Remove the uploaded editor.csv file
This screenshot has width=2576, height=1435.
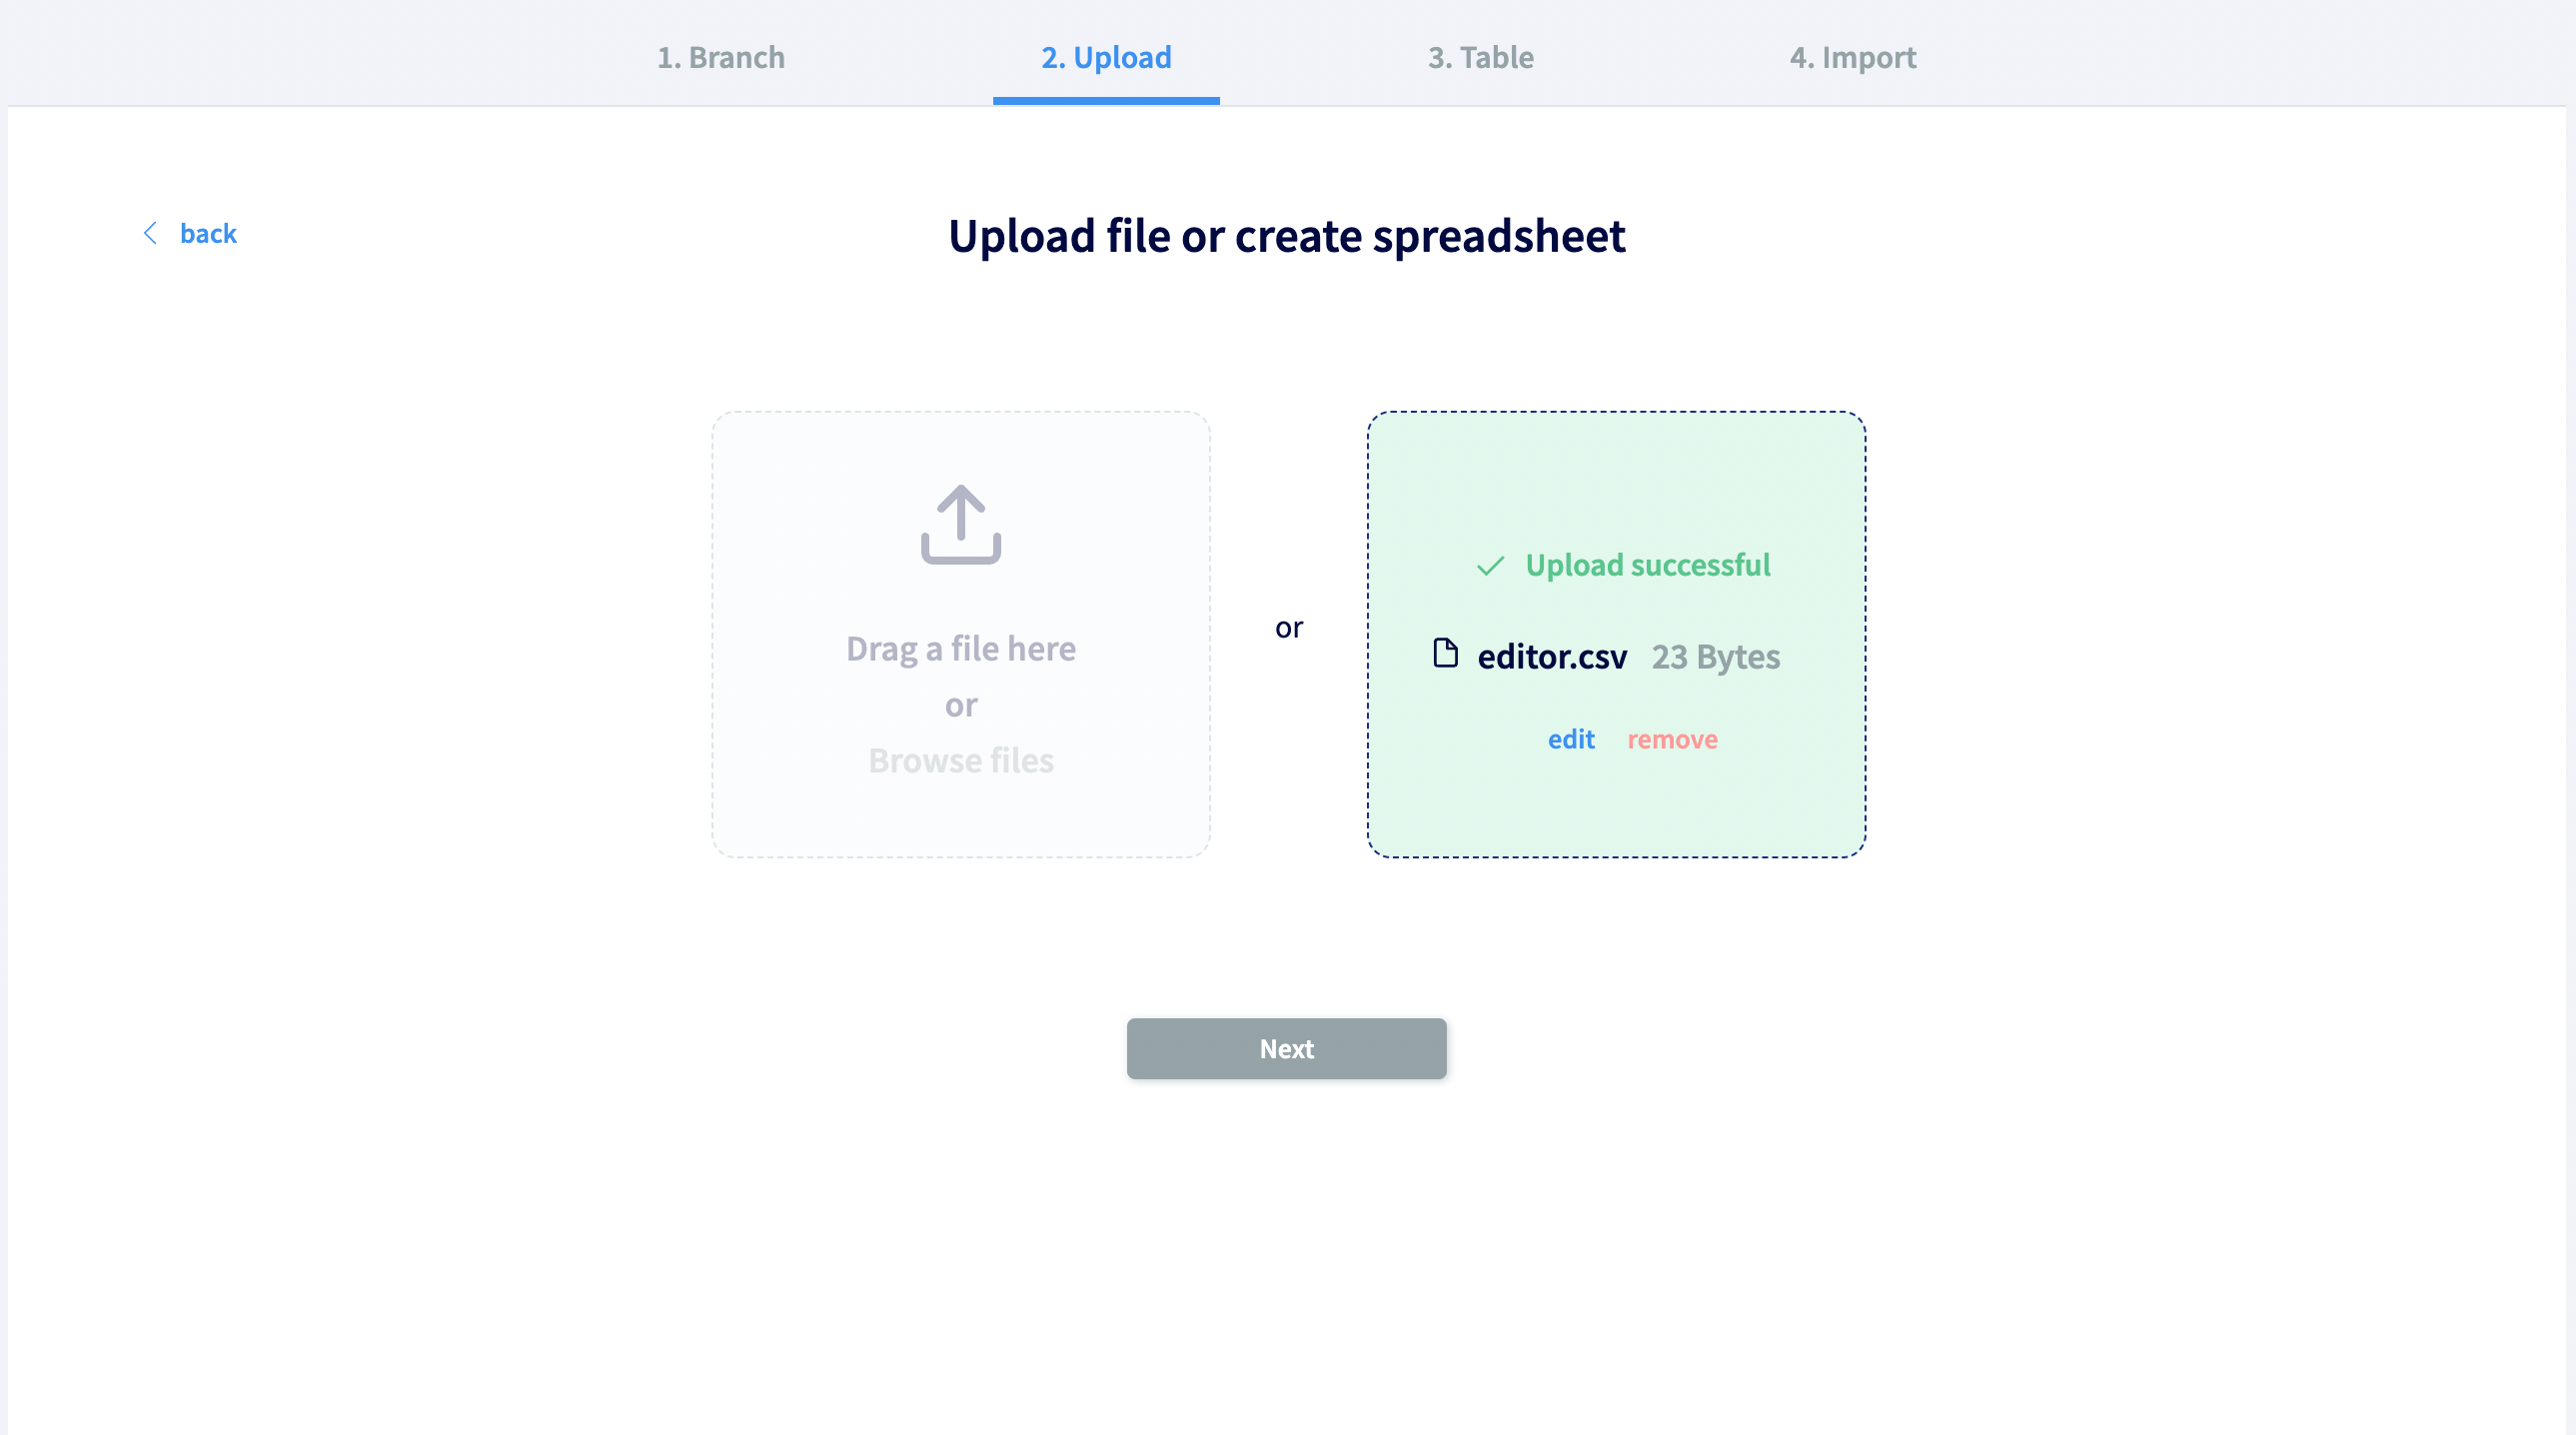pos(1672,740)
